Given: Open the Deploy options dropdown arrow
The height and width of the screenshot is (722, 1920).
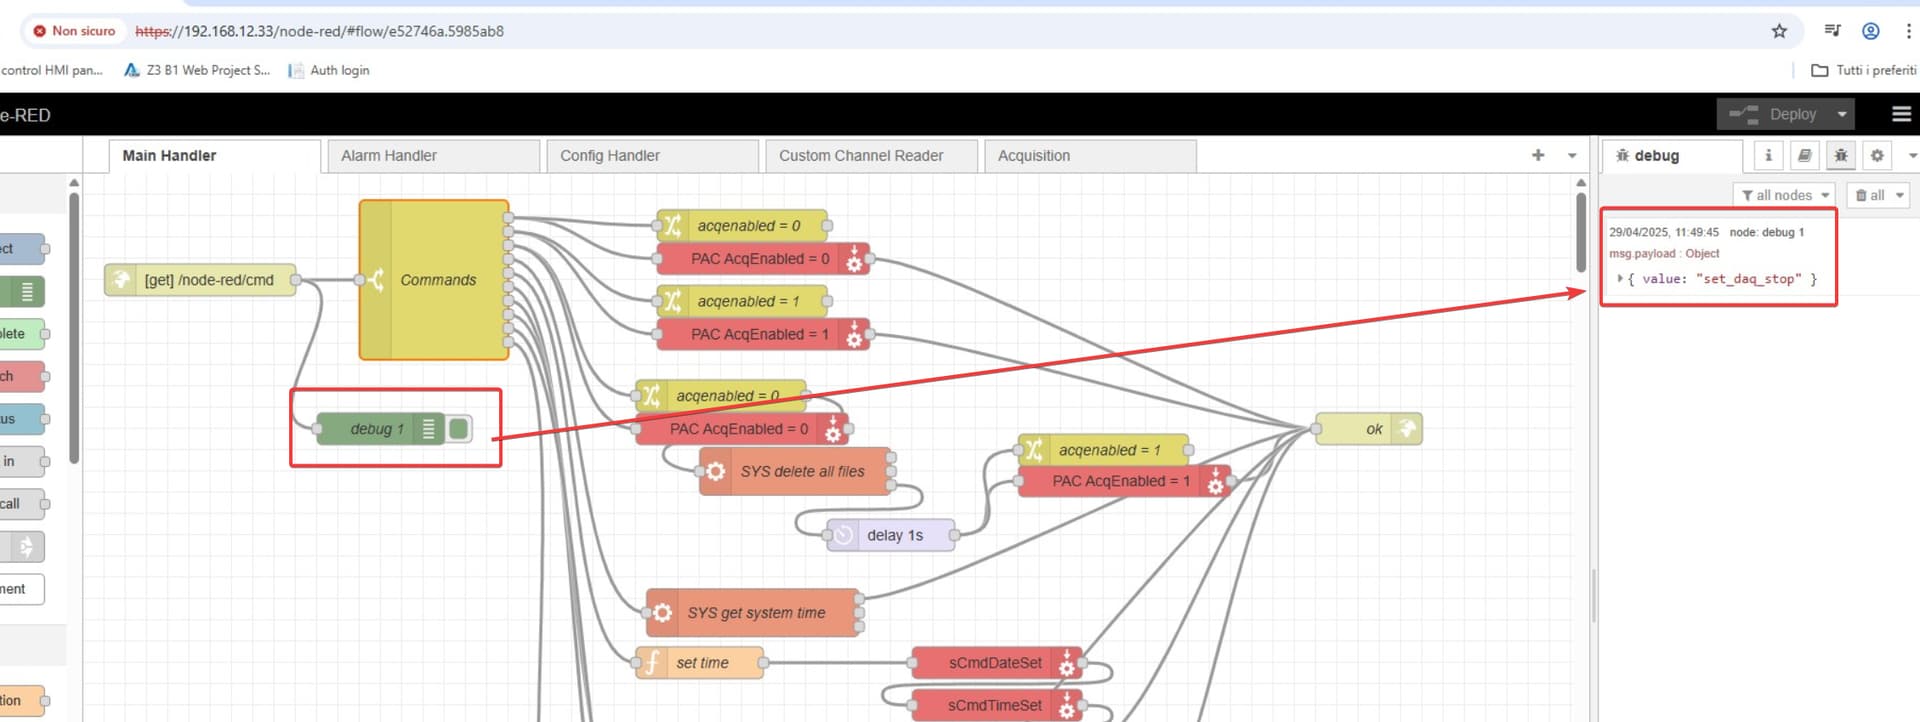Looking at the screenshot, I should click(1842, 114).
